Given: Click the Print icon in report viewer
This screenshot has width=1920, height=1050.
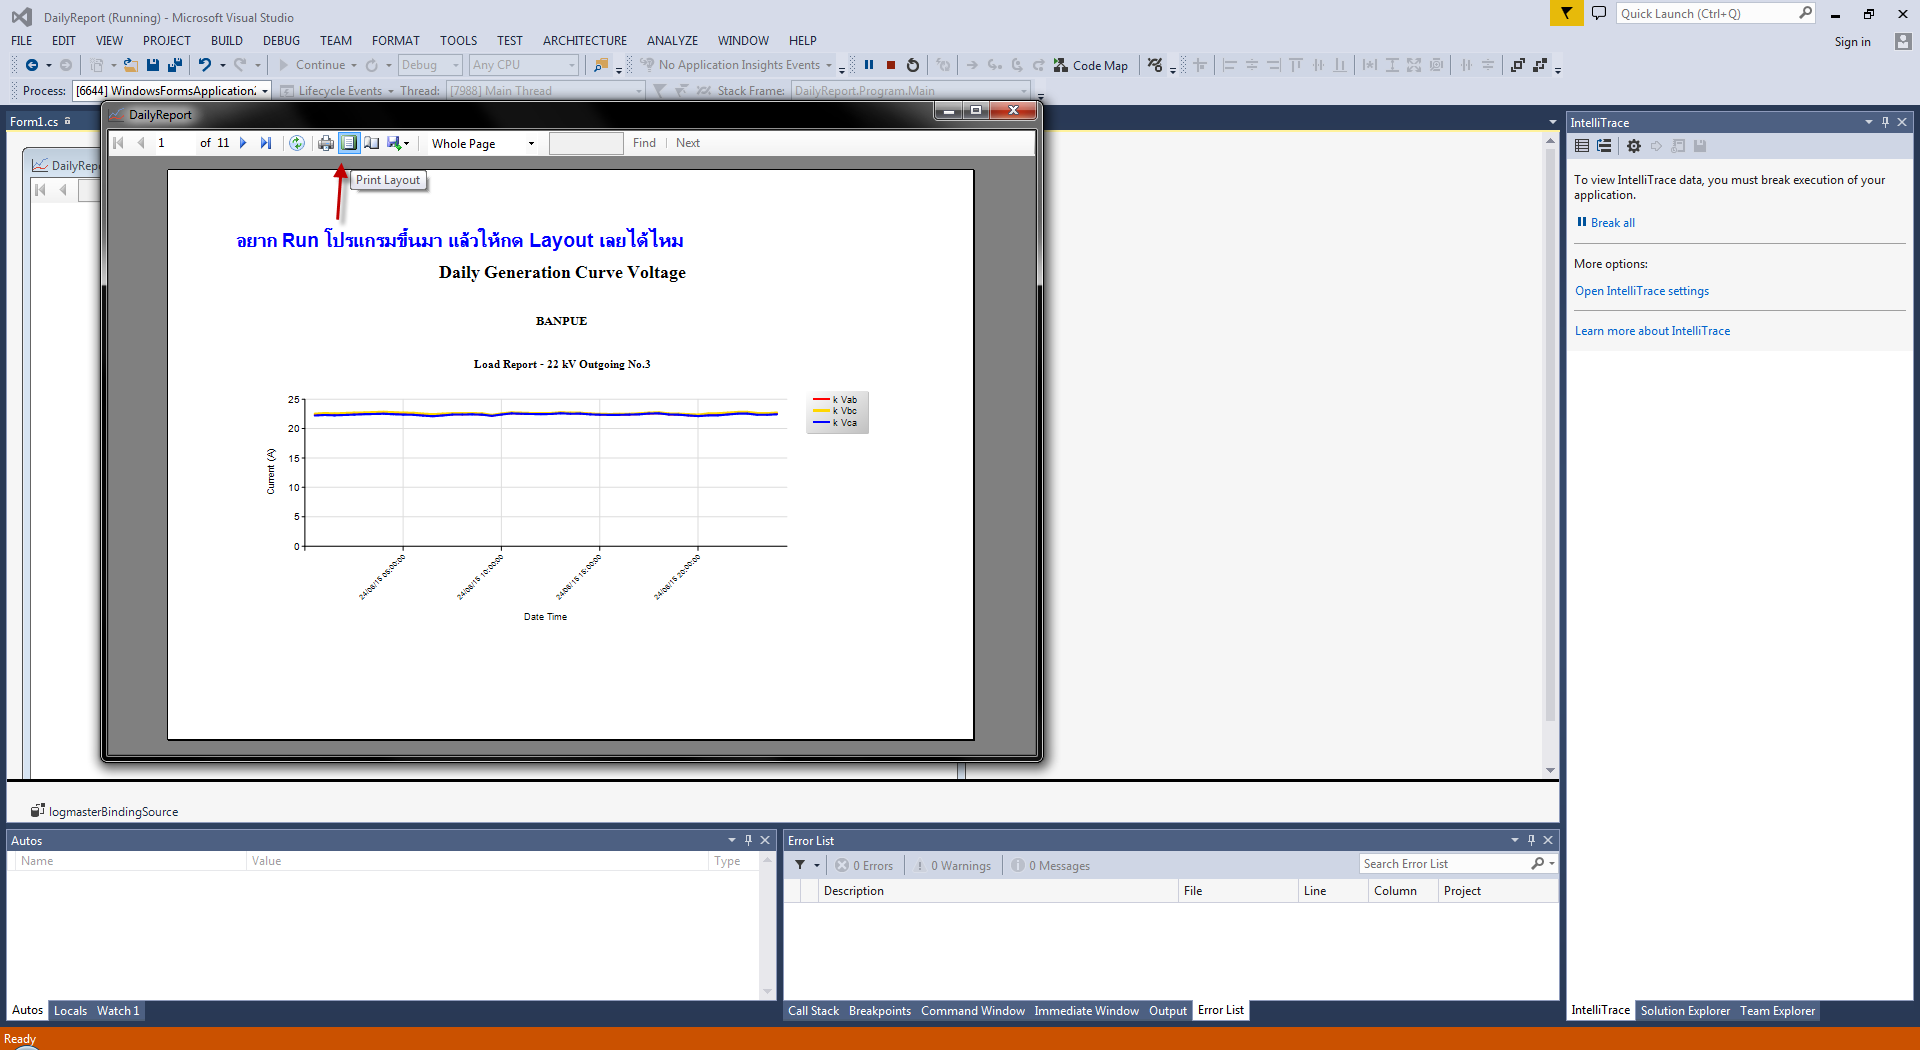Looking at the screenshot, I should (326, 143).
